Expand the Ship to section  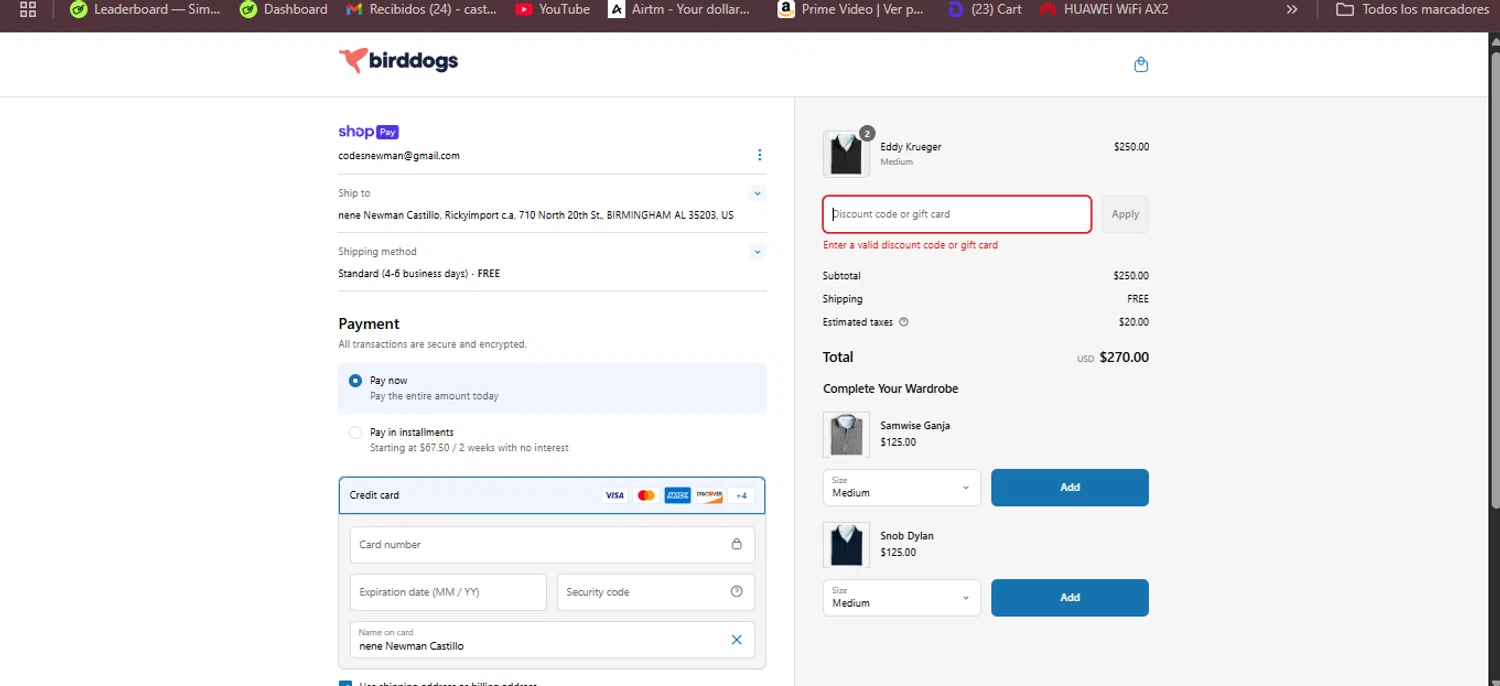click(757, 194)
